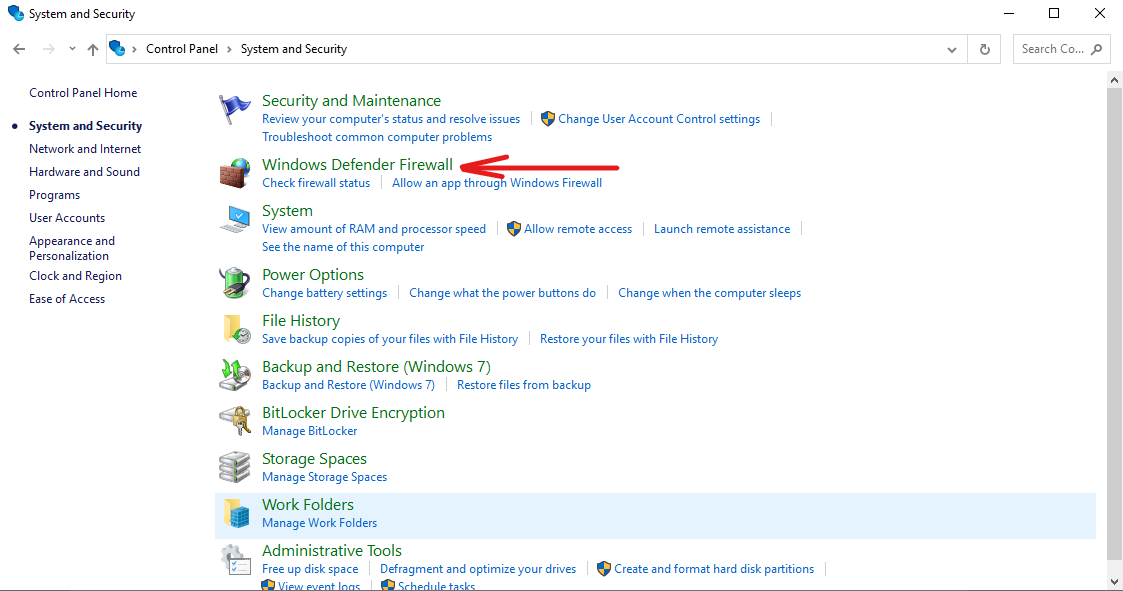Click Launch remote assistance
Screen dimensions: 1123x591
(x=722, y=229)
